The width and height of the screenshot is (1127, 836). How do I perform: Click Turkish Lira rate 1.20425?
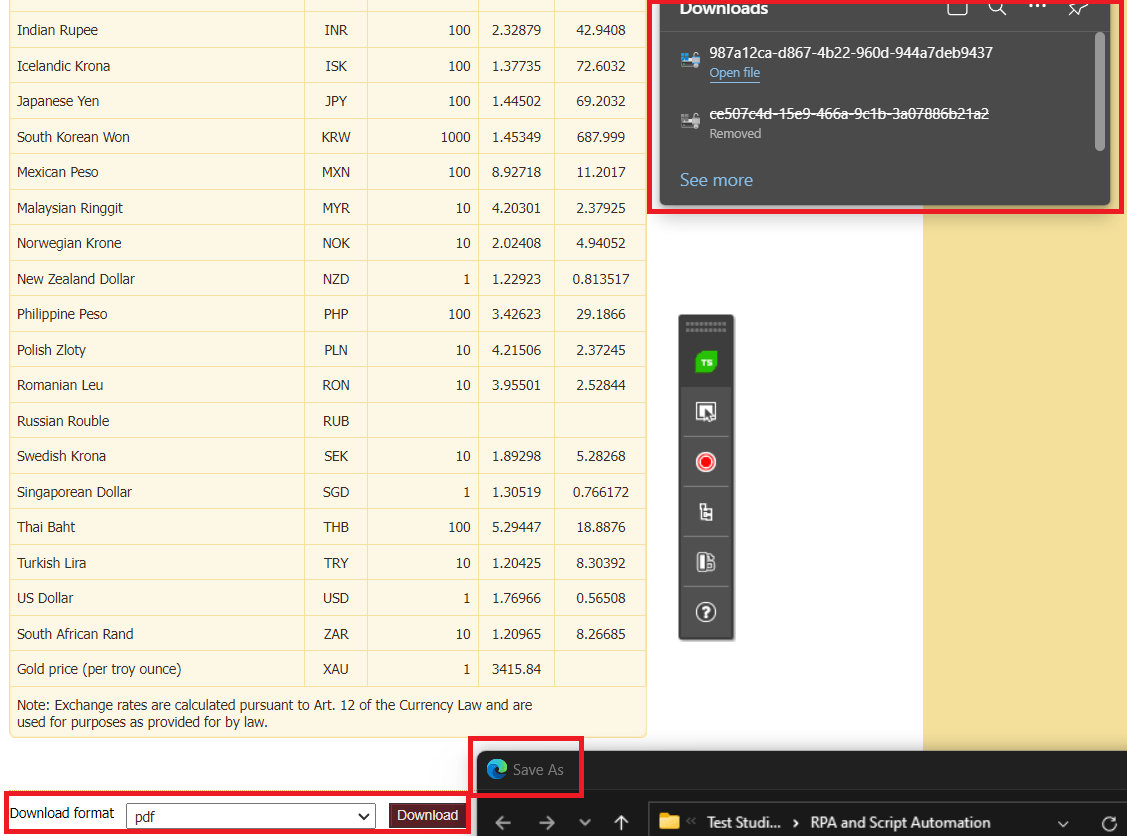click(x=516, y=563)
